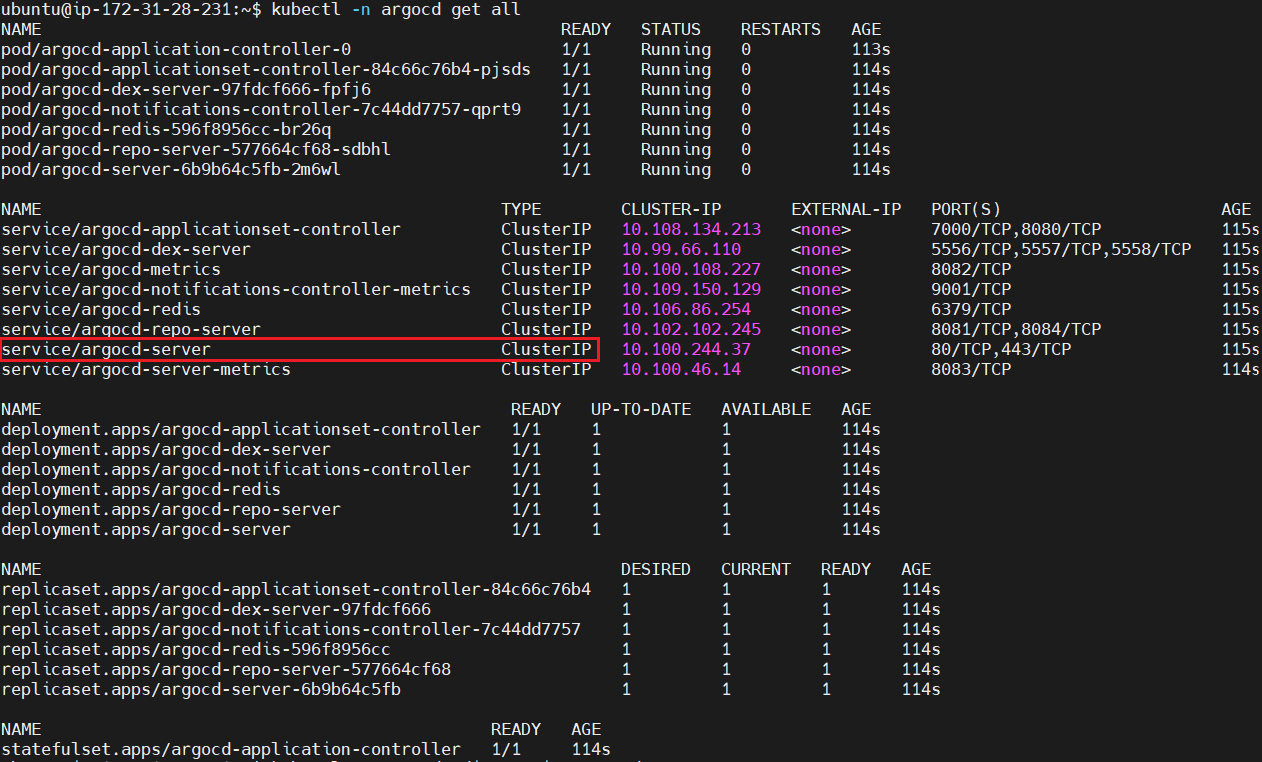Click the red-boxed service/argocd-server row
This screenshot has height=762, width=1262.
tap(299, 349)
